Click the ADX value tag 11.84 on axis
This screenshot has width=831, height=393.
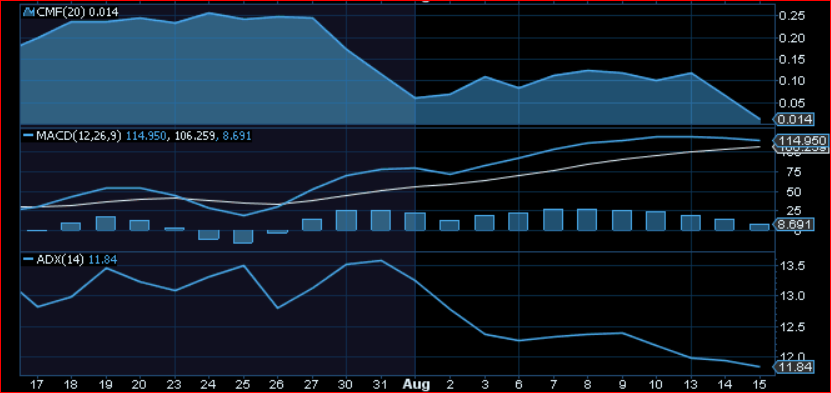click(793, 367)
